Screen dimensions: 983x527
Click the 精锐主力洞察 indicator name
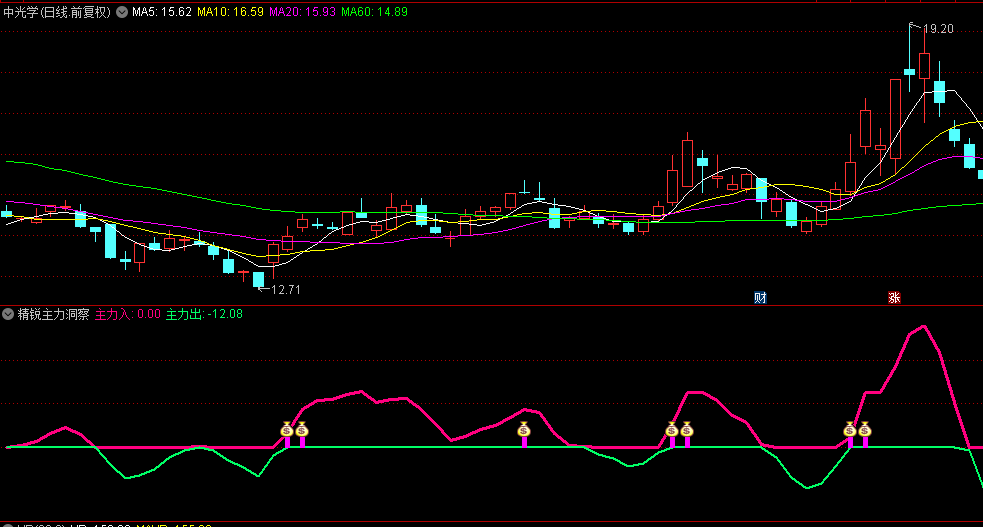pos(53,314)
